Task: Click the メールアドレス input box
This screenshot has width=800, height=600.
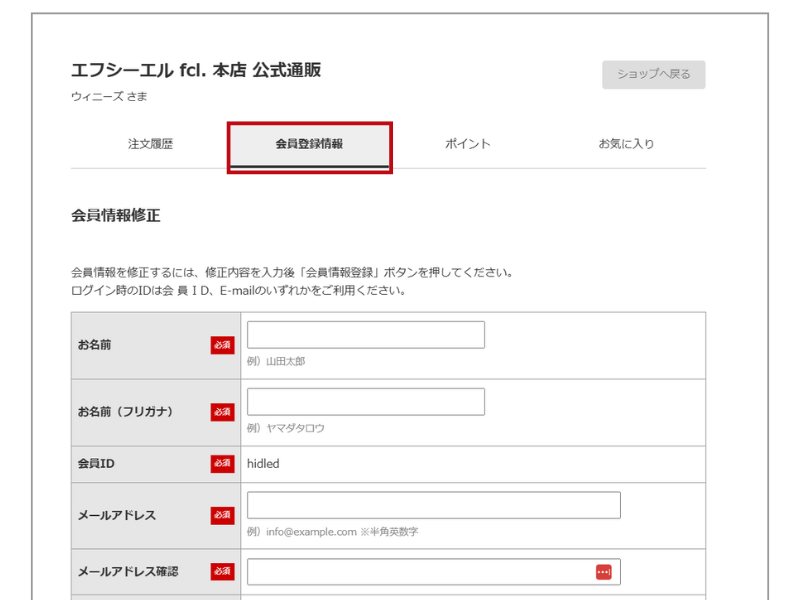Action: point(433,505)
